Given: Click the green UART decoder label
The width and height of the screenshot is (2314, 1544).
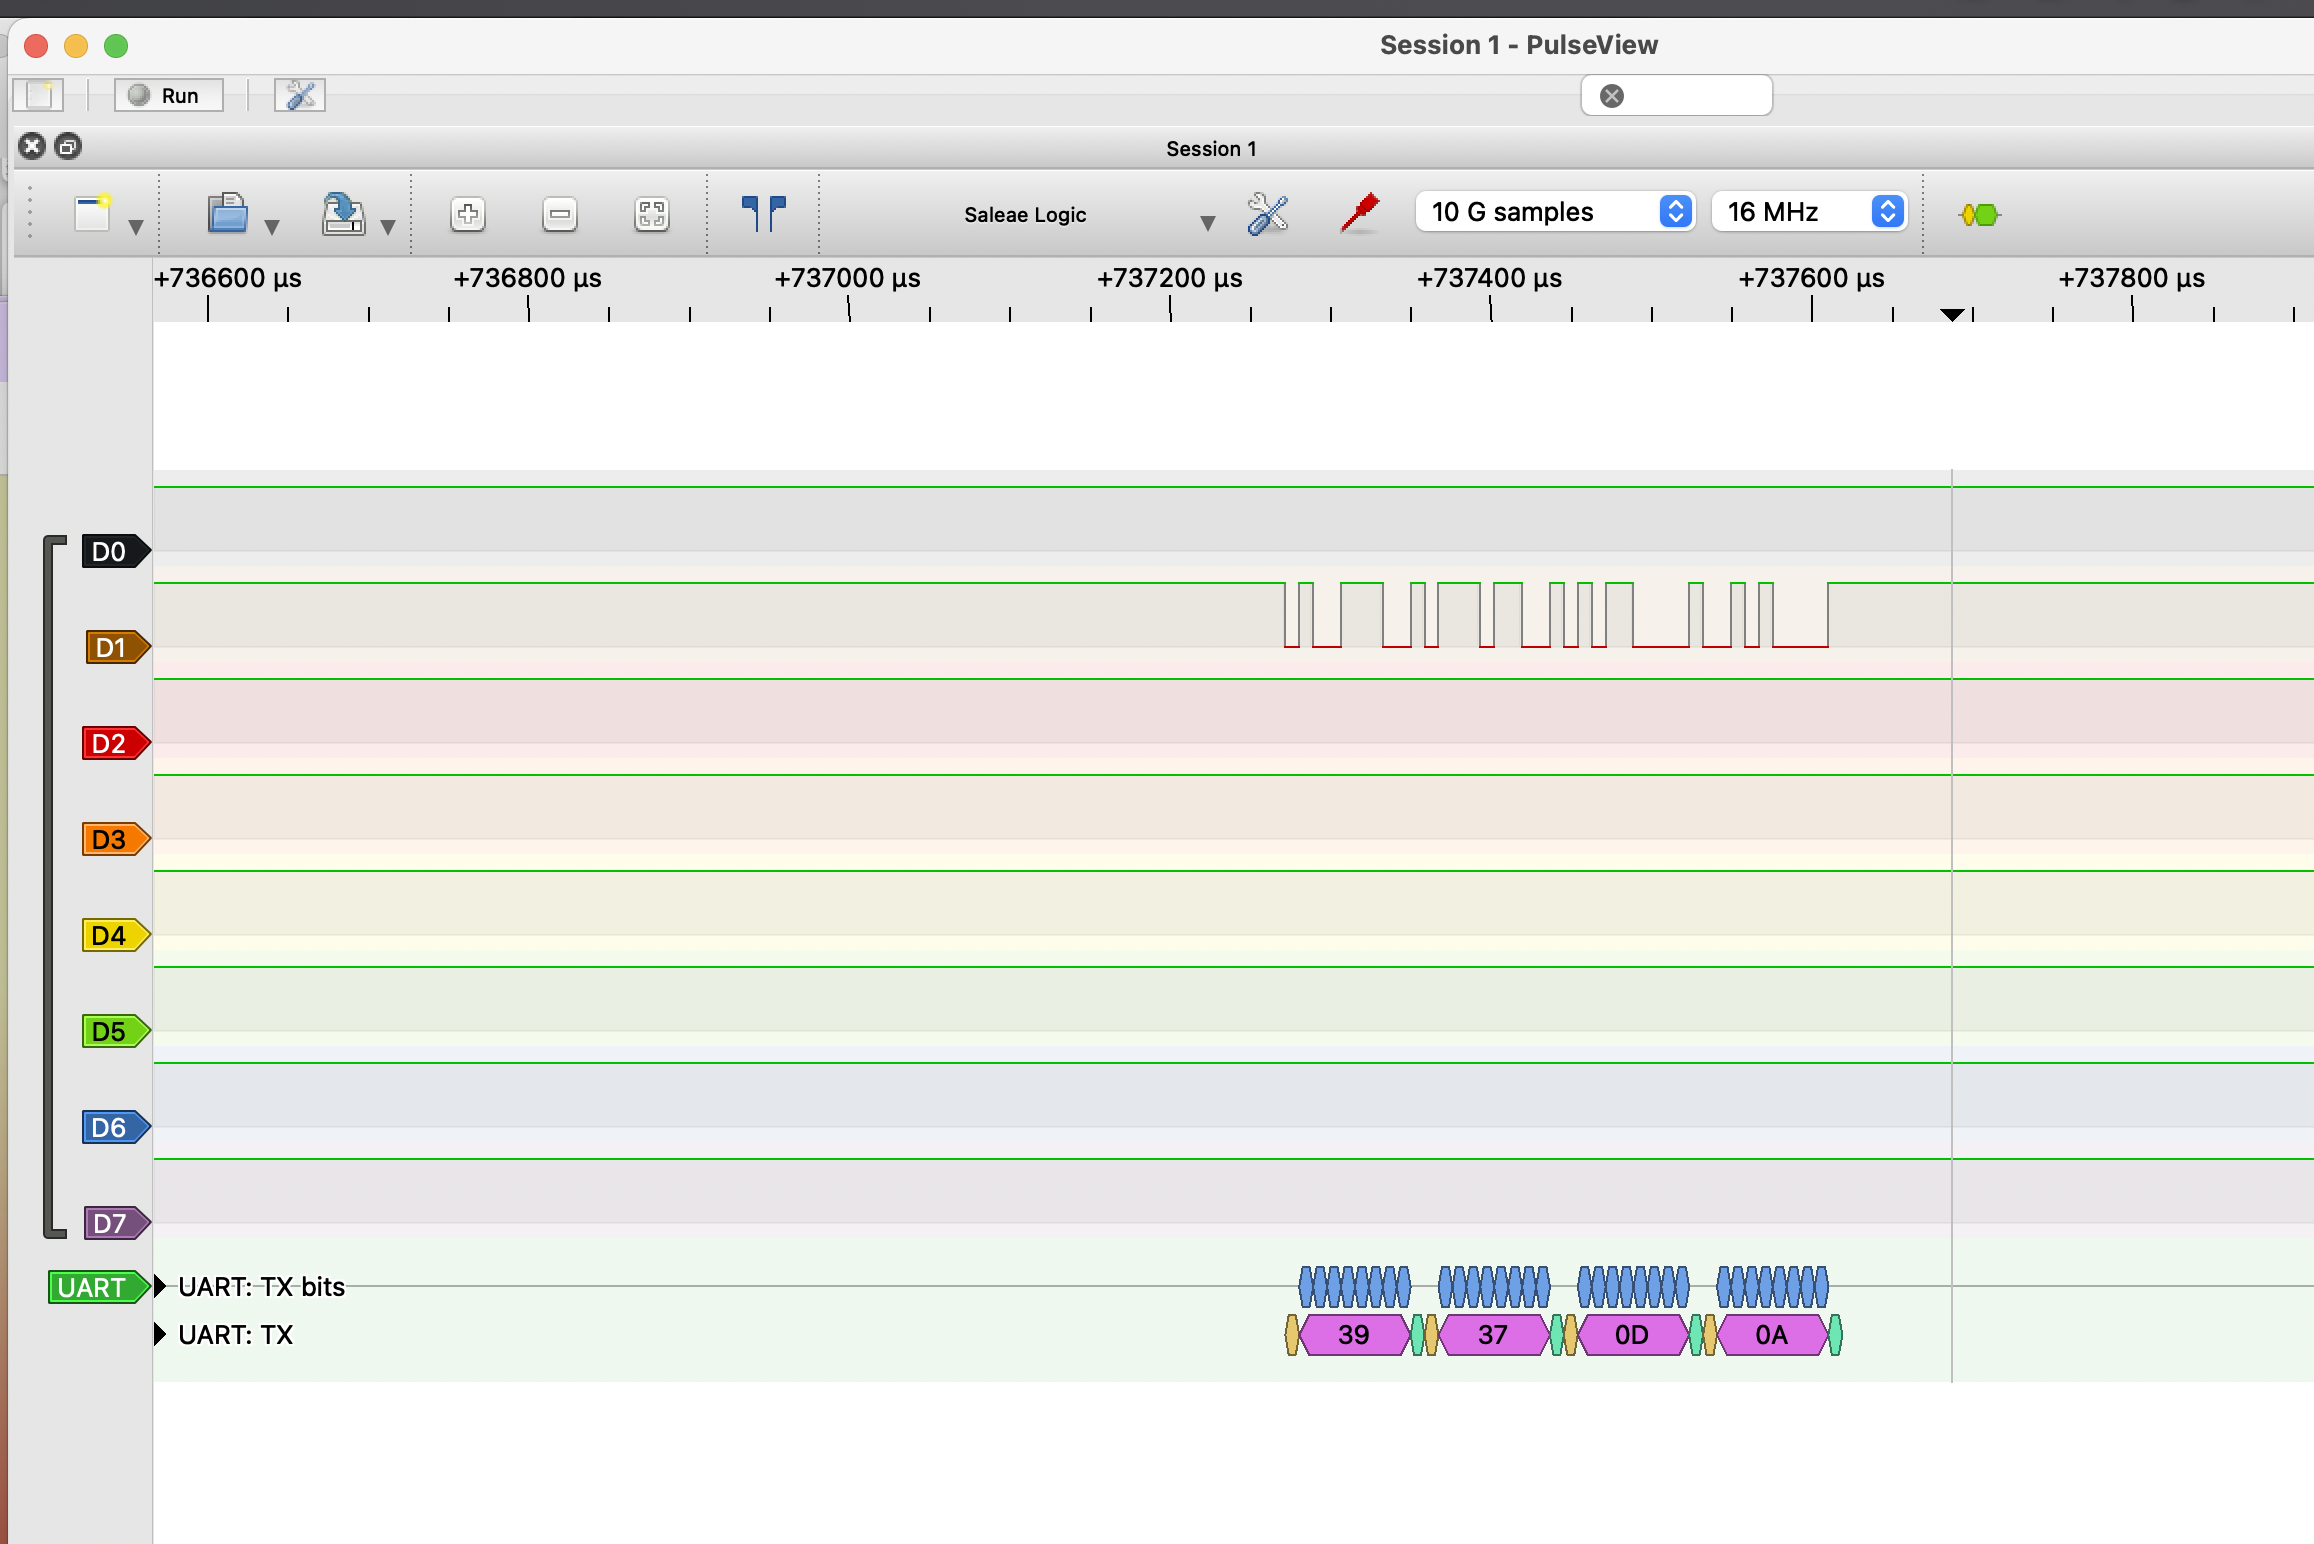Looking at the screenshot, I should tap(94, 1287).
